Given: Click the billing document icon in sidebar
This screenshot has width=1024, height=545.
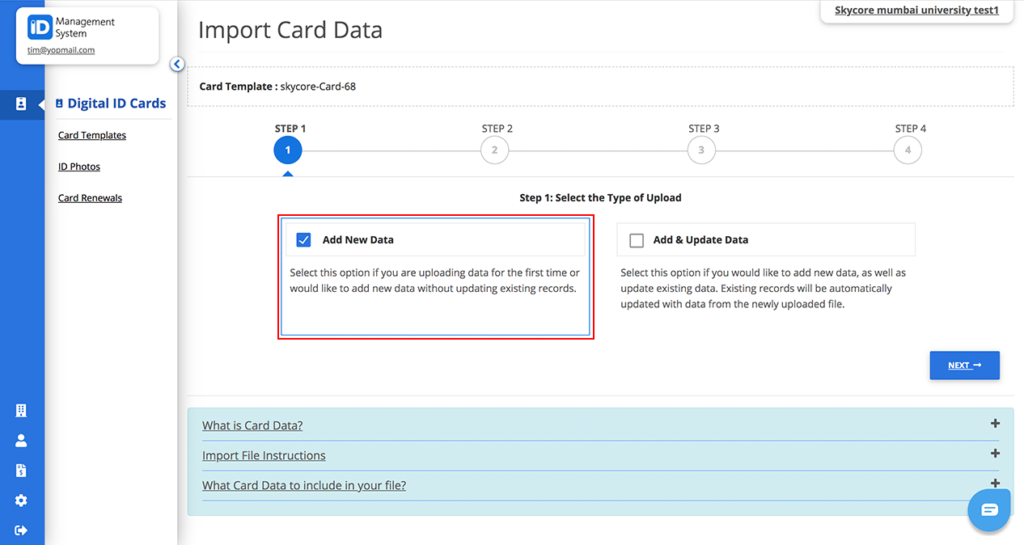Looking at the screenshot, I should pyautogui.click(x=21, y=471).
